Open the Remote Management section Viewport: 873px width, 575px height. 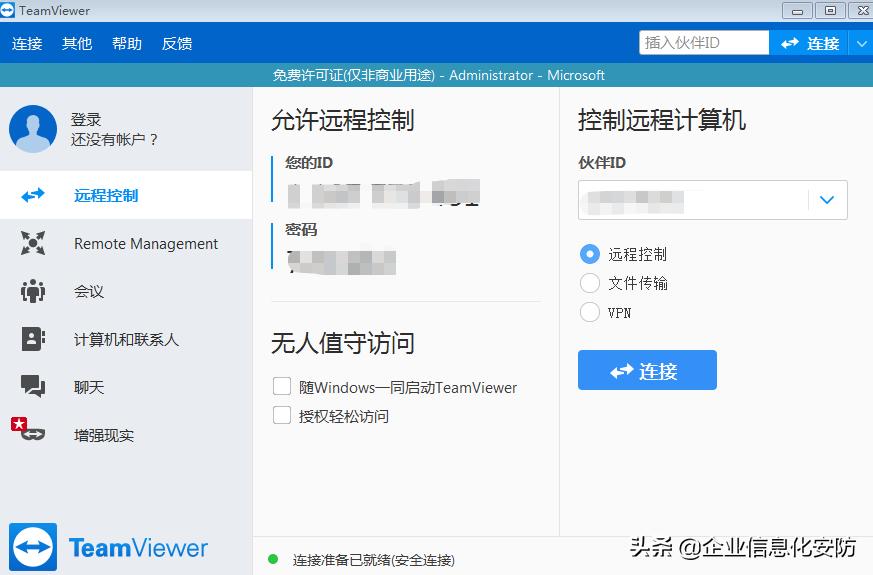tap(126, 243)
